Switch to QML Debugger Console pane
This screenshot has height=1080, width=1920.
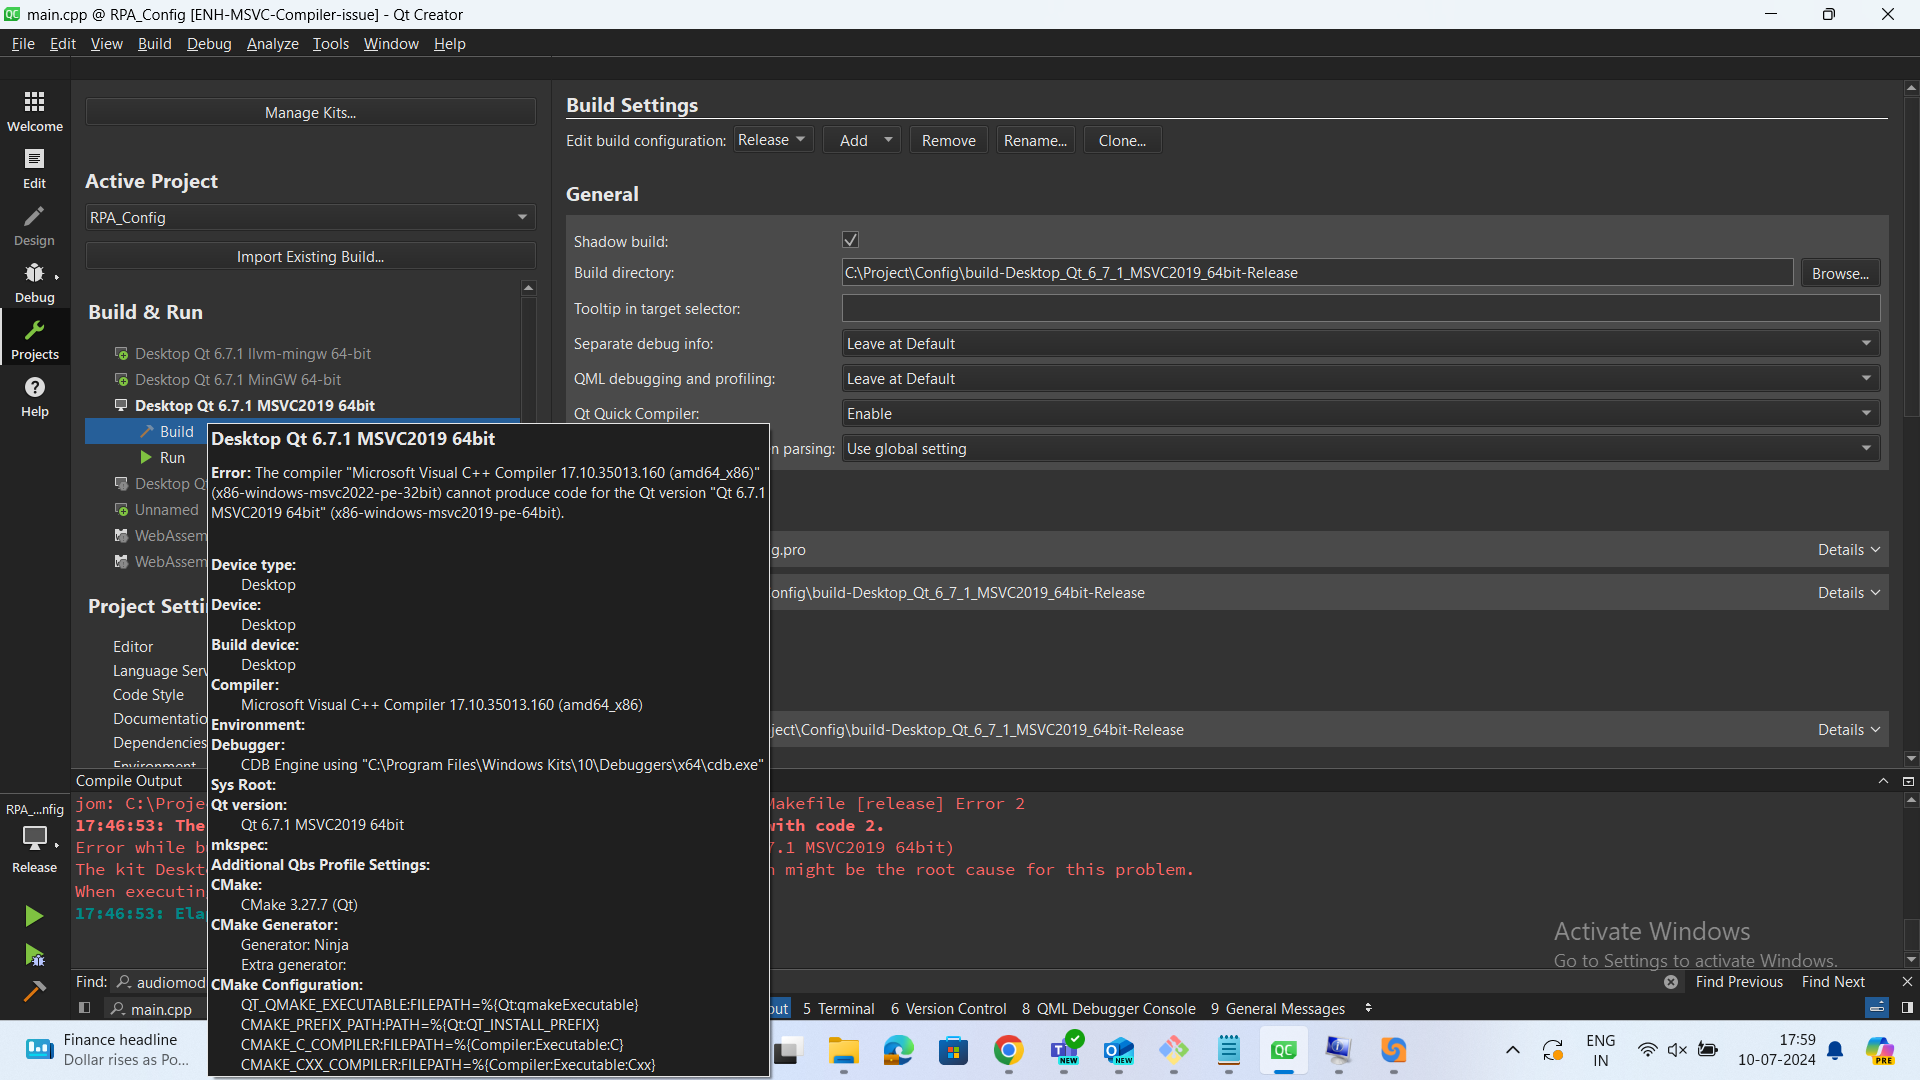[1108, 1008]
